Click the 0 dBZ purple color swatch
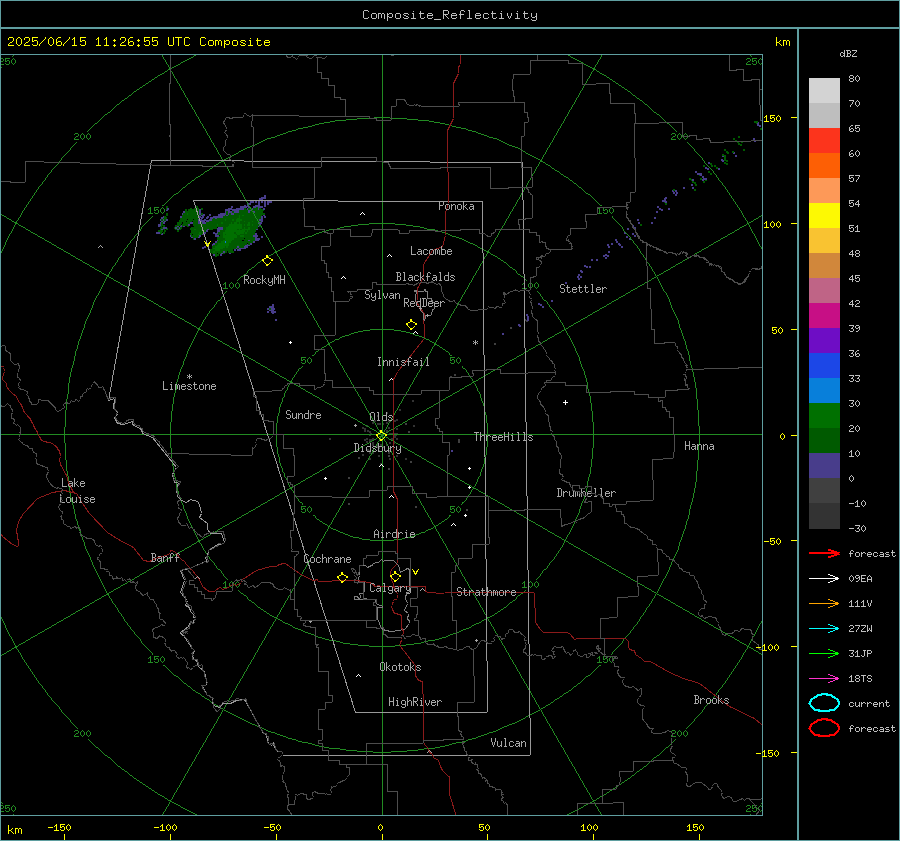 tap(824, 466)
